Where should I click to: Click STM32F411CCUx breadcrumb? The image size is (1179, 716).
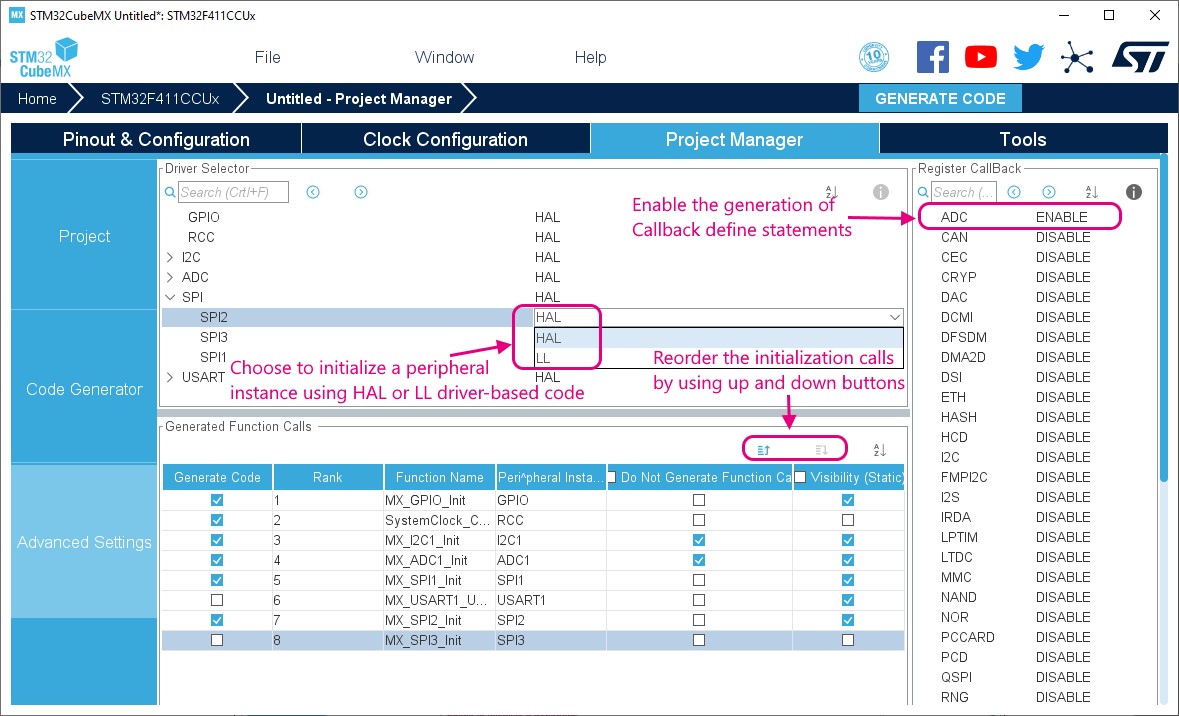pos(160,99)
